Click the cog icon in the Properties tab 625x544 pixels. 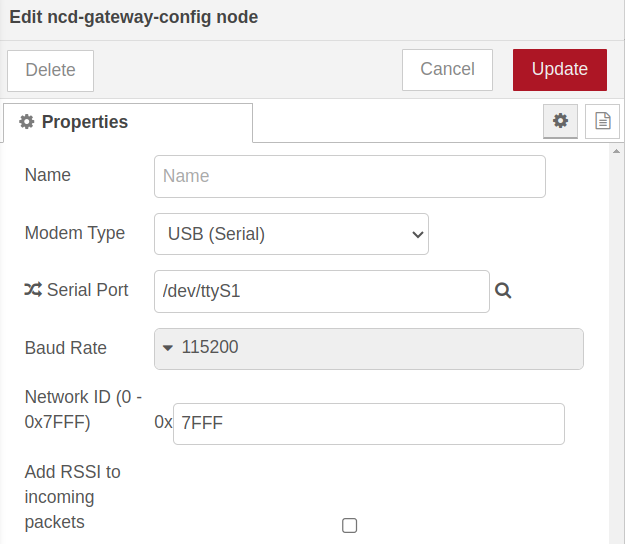pos(27,122)
